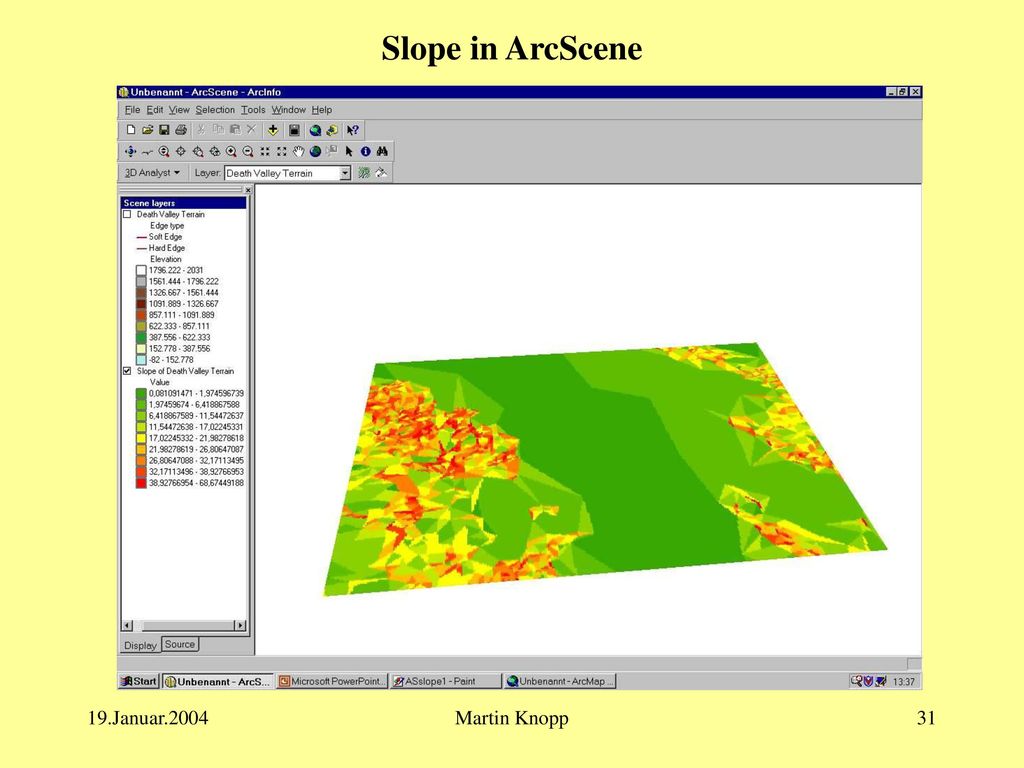Select the Set Observer tool
Screen dimensions: 1024x768
coord(215,152)
